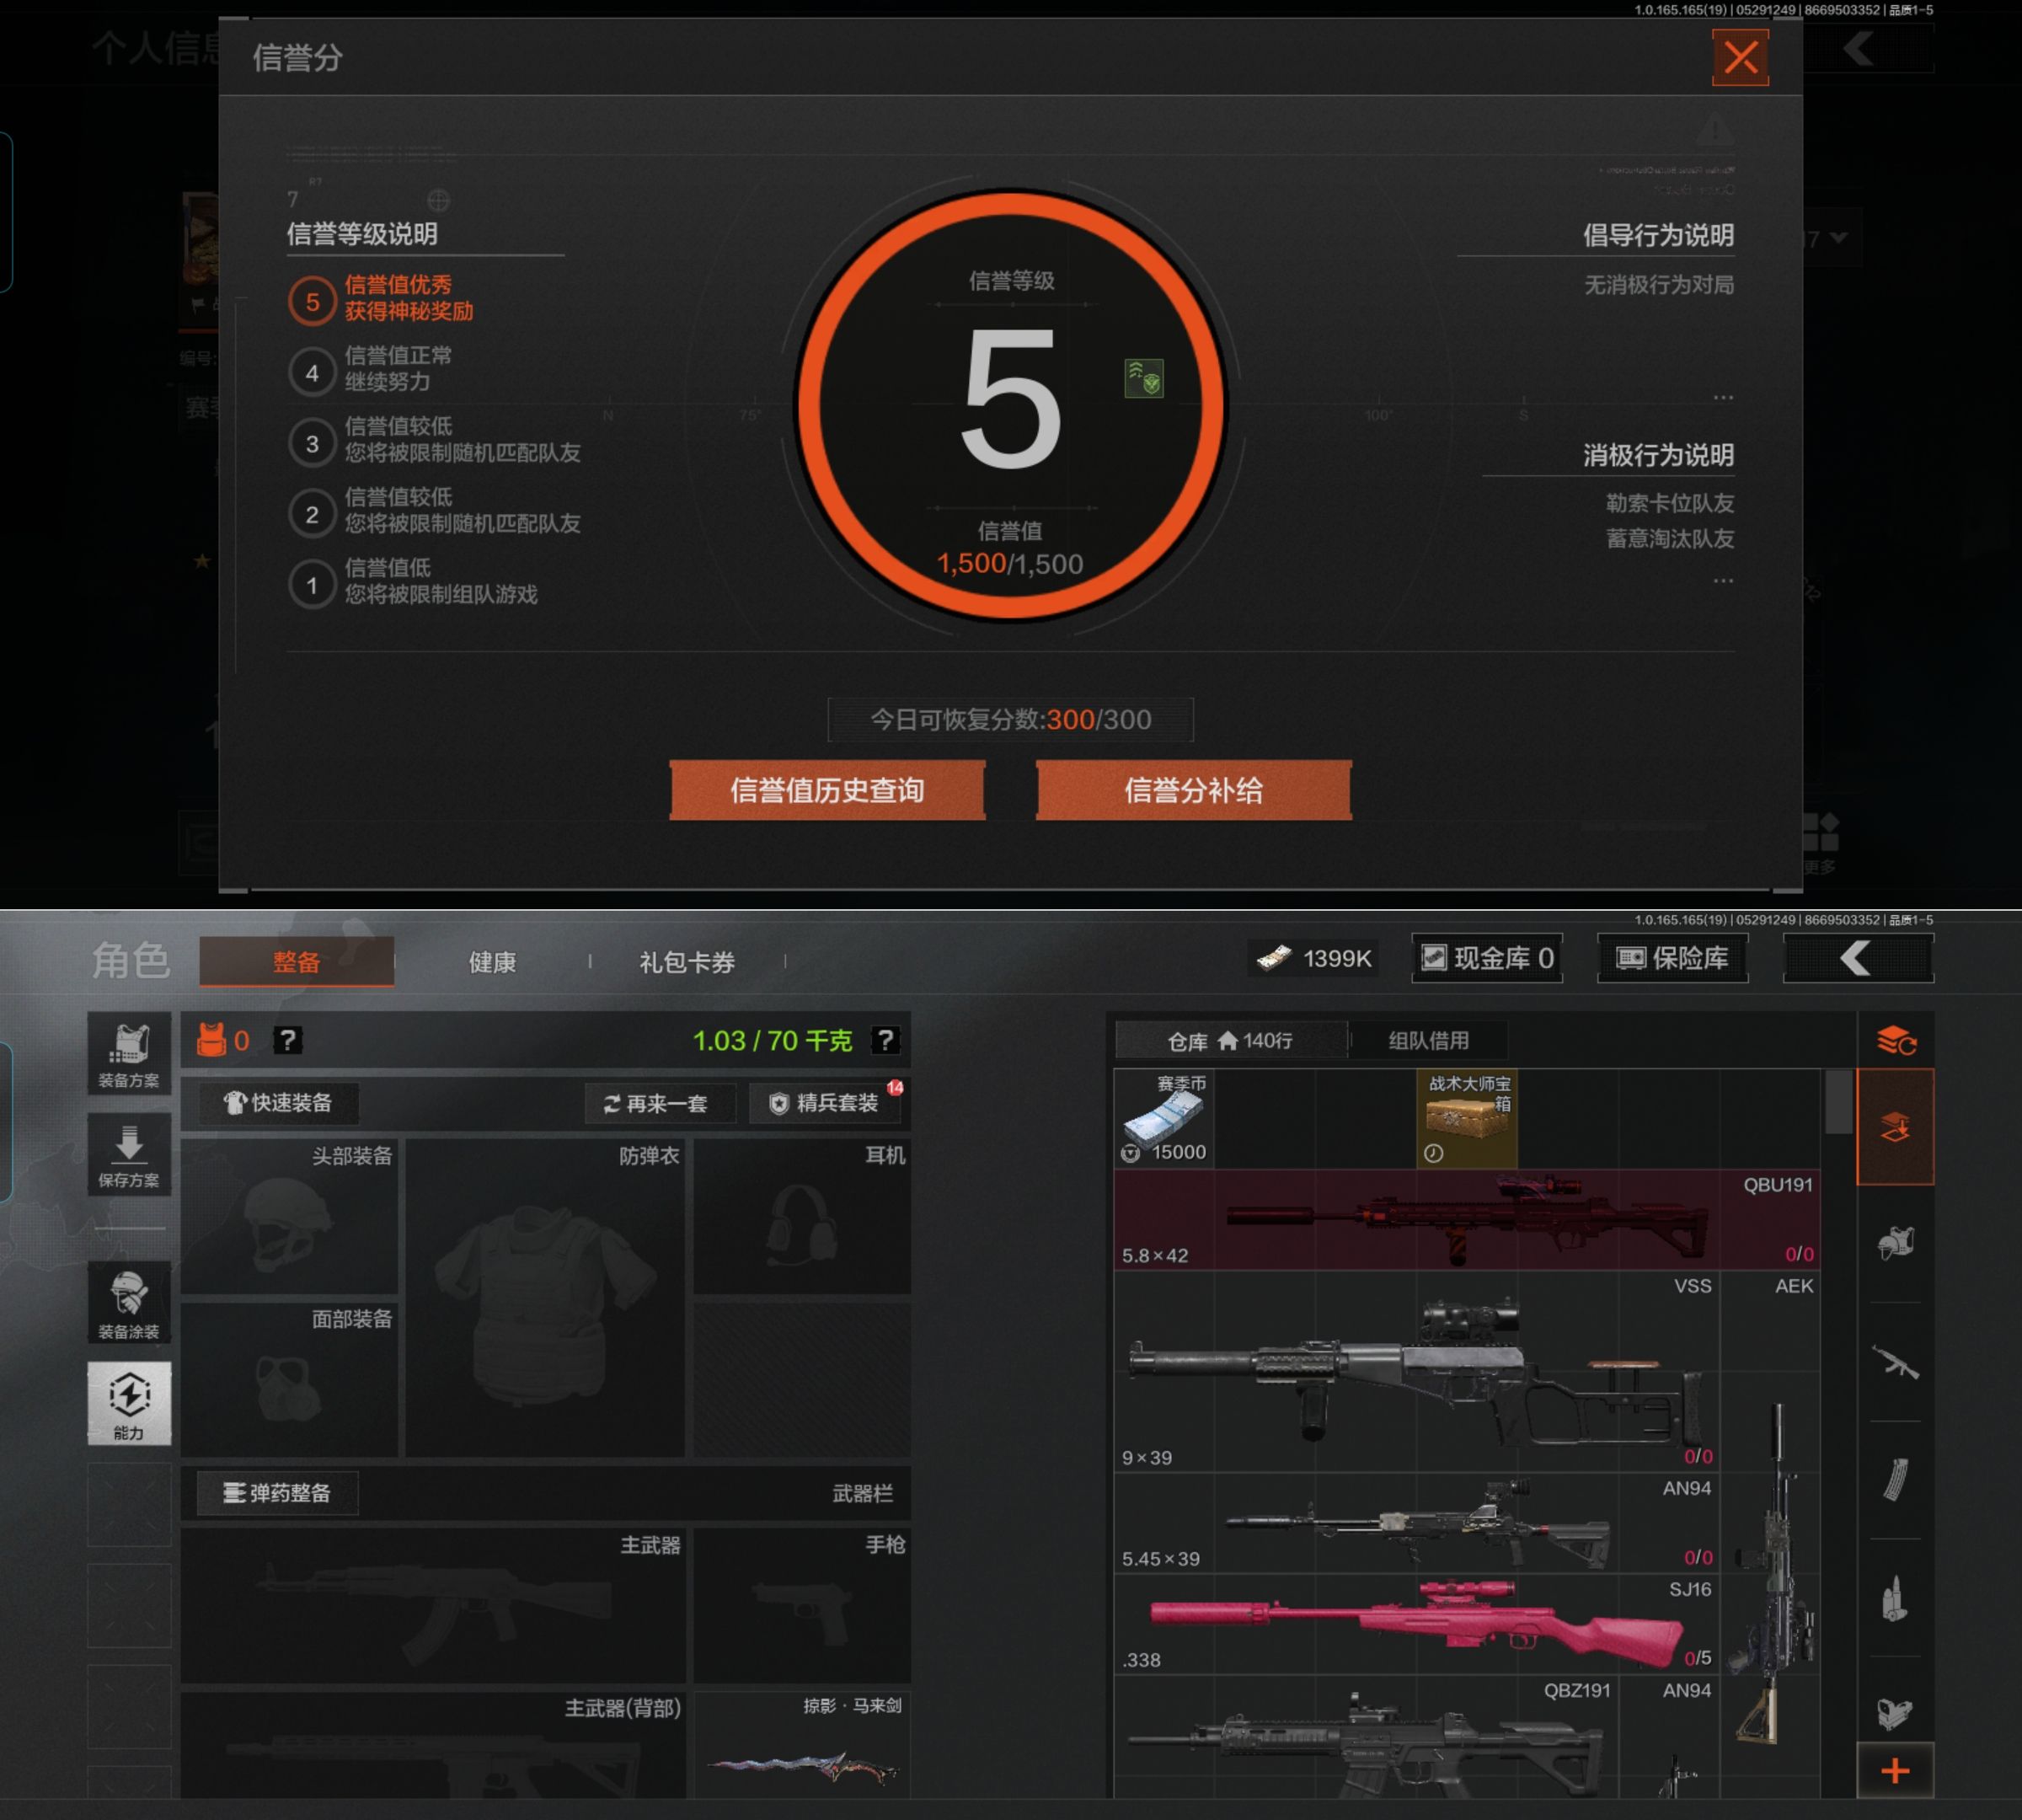
Task: Expand ellipsis under 倡导行为说明
Action: (1723, 397)
